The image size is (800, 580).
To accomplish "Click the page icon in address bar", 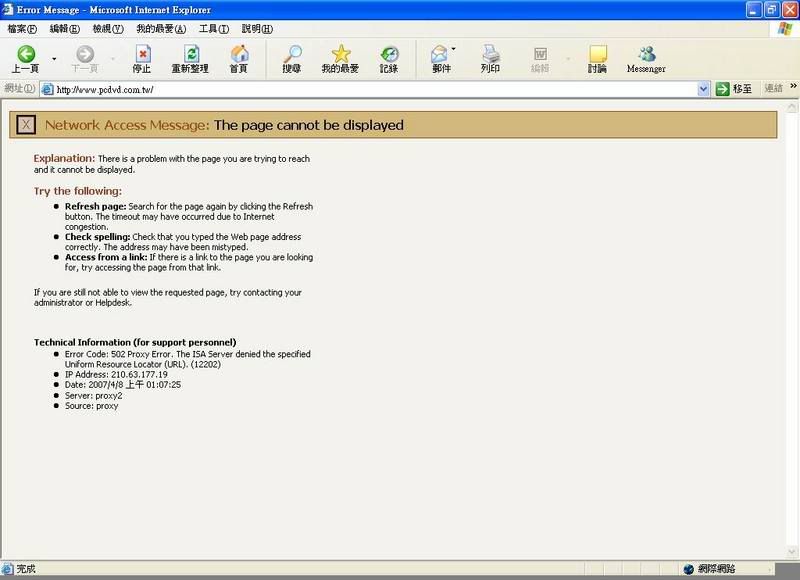I will (x=47, y=89).
